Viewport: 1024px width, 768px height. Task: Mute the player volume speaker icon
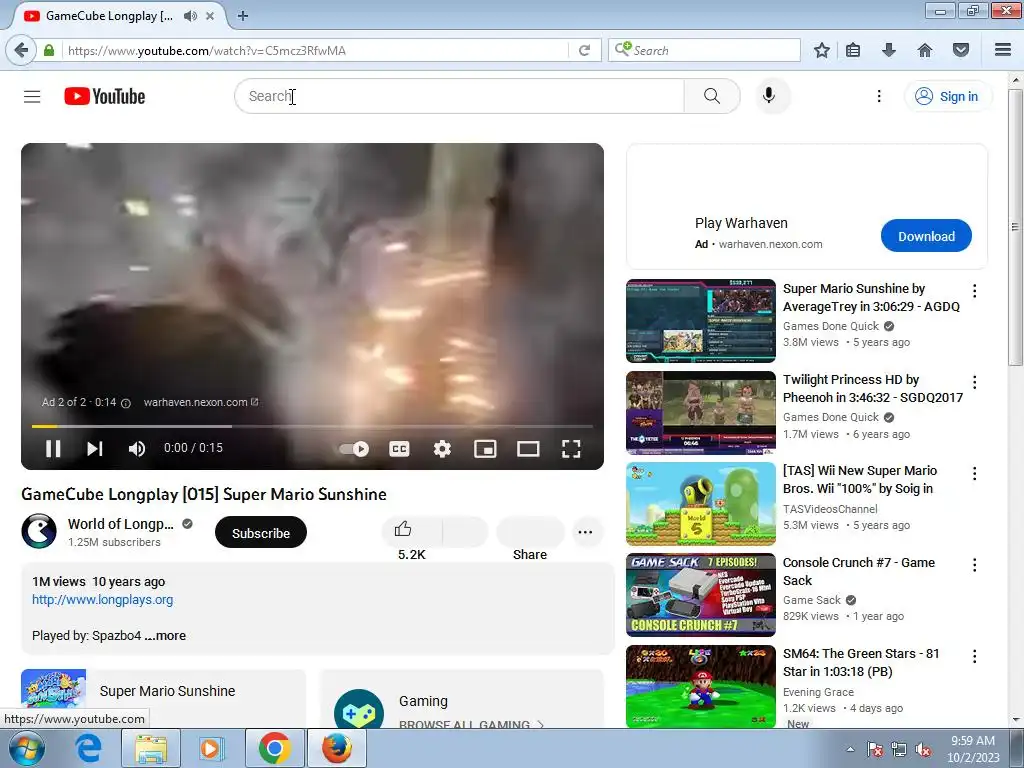point(136,449)
